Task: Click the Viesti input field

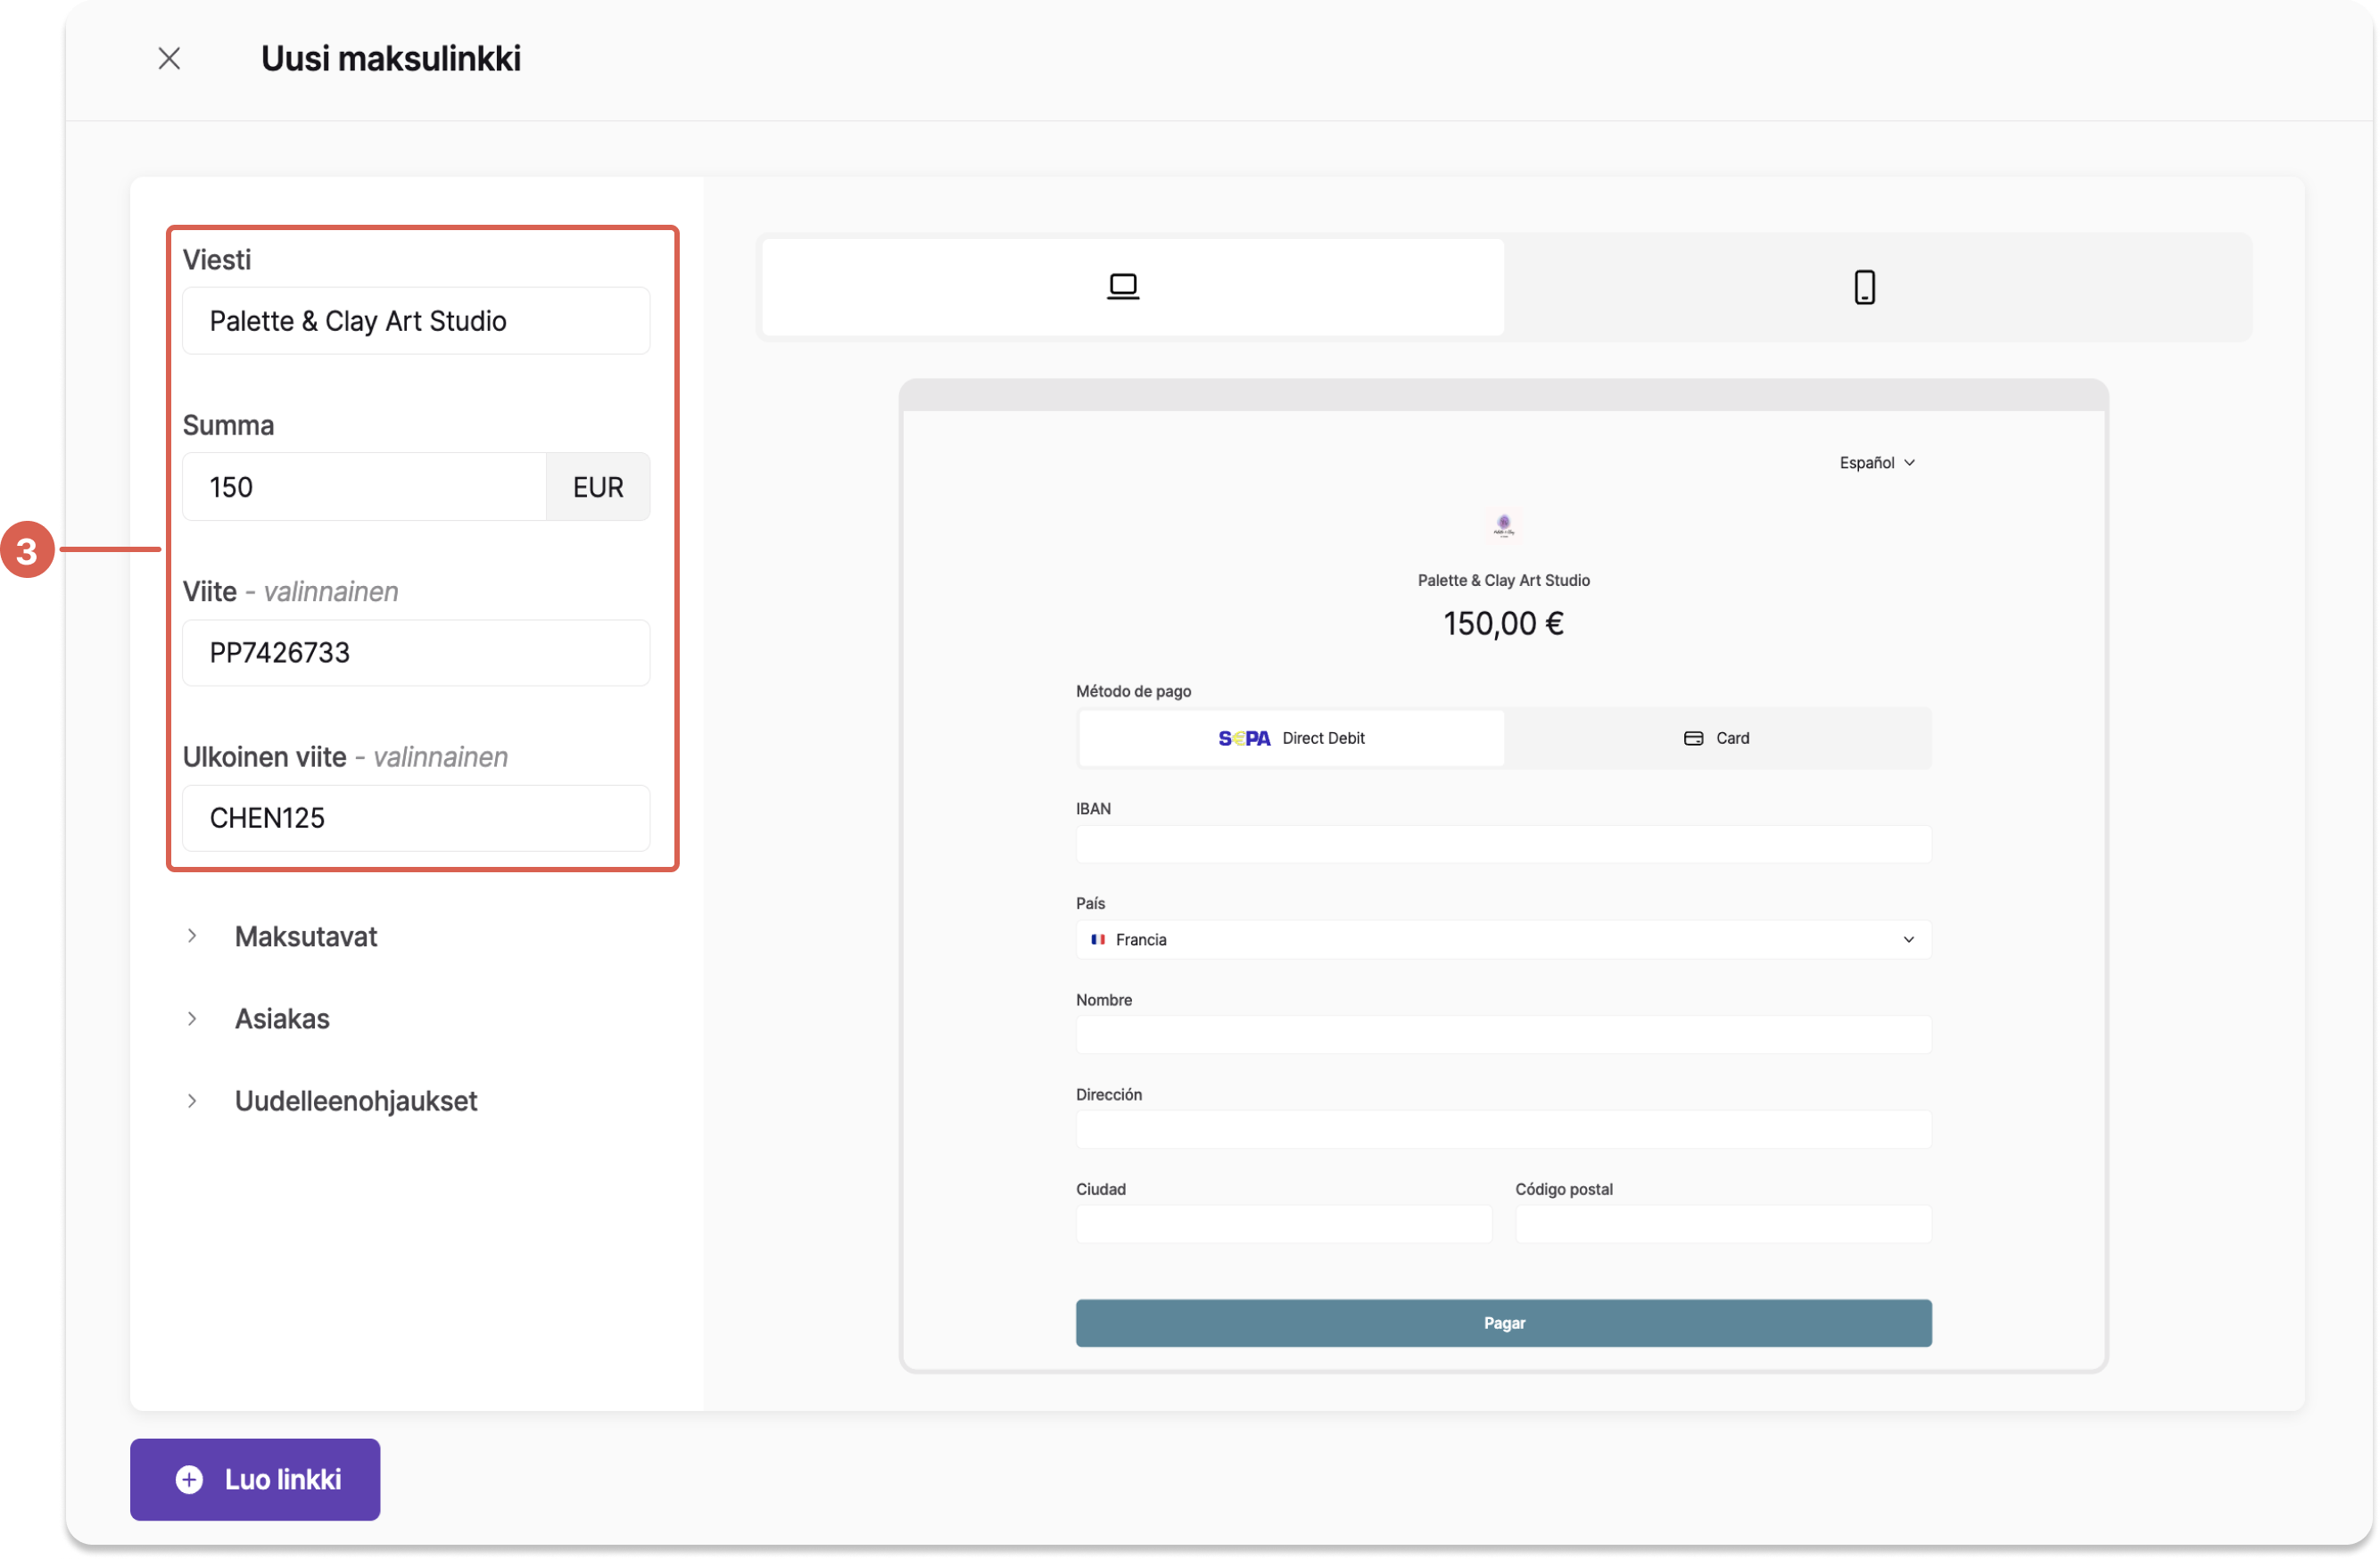Action: tap(416, 321)
